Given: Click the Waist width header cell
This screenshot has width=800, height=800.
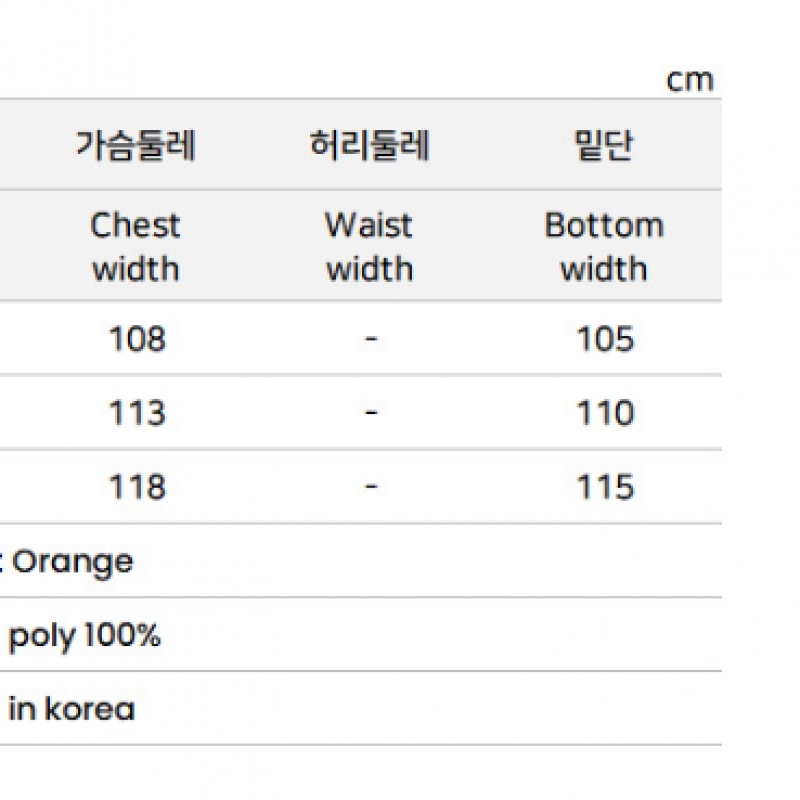Looking at the screenshot, I should (x=369, y=246).
